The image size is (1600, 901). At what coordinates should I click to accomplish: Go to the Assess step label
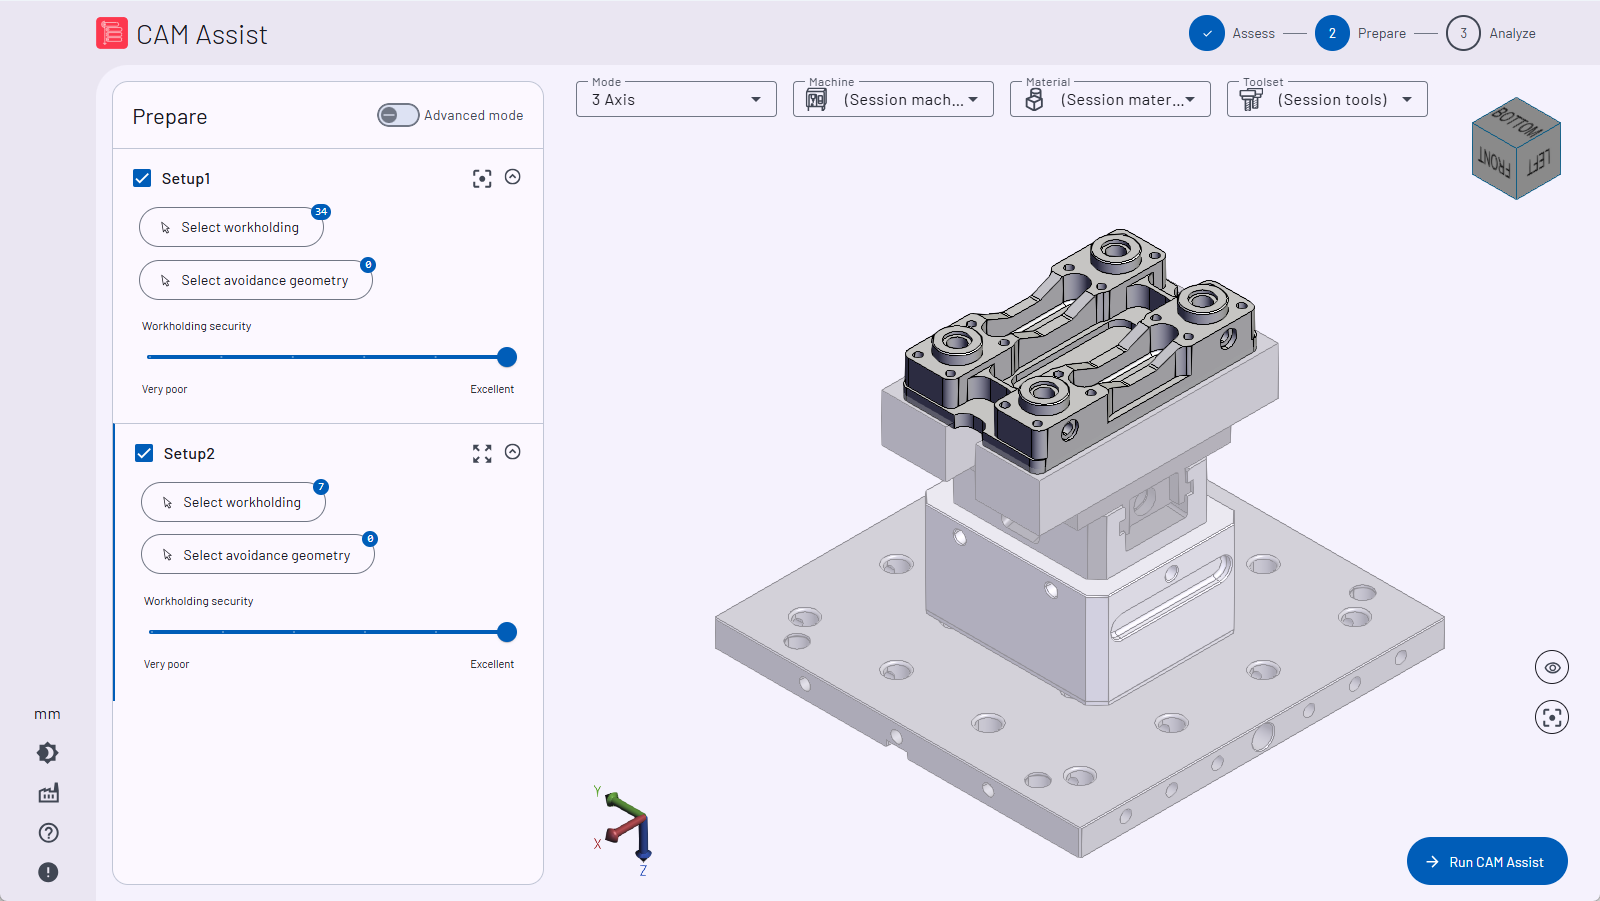point(1253,34)
